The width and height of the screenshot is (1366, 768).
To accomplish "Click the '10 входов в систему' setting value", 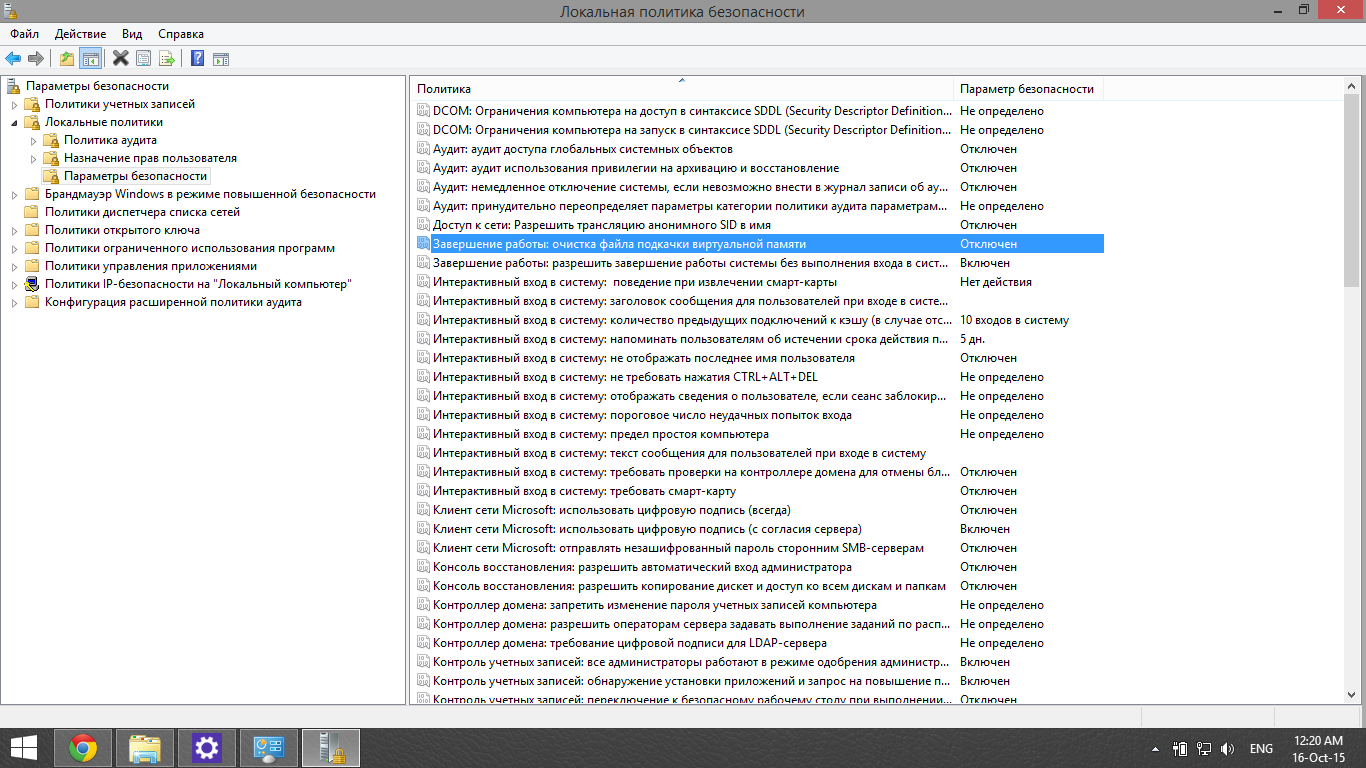I will 1014,320.
